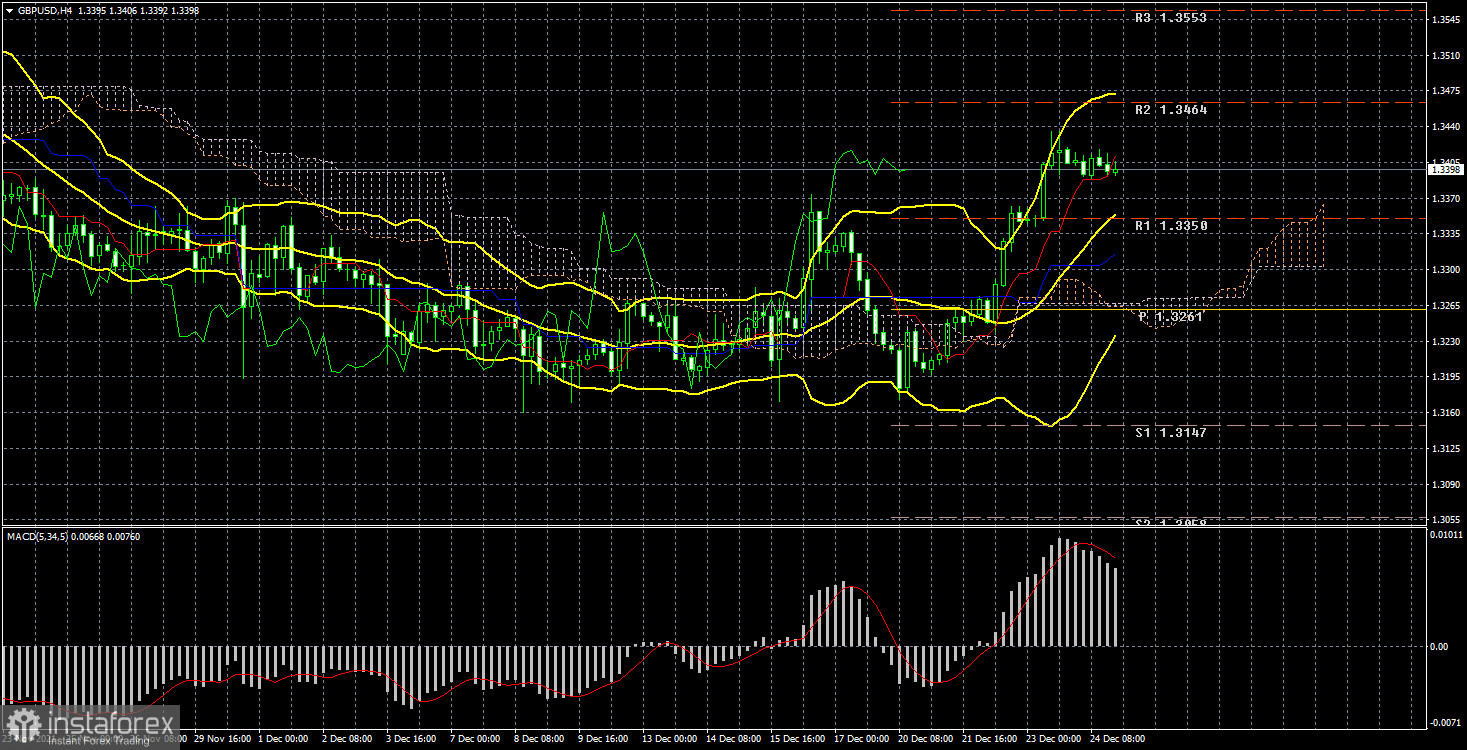Click the 21 Dec 16:00 time label
Image resolution: width=1467 pixels, height=750 pixels.
pos(992,739)
